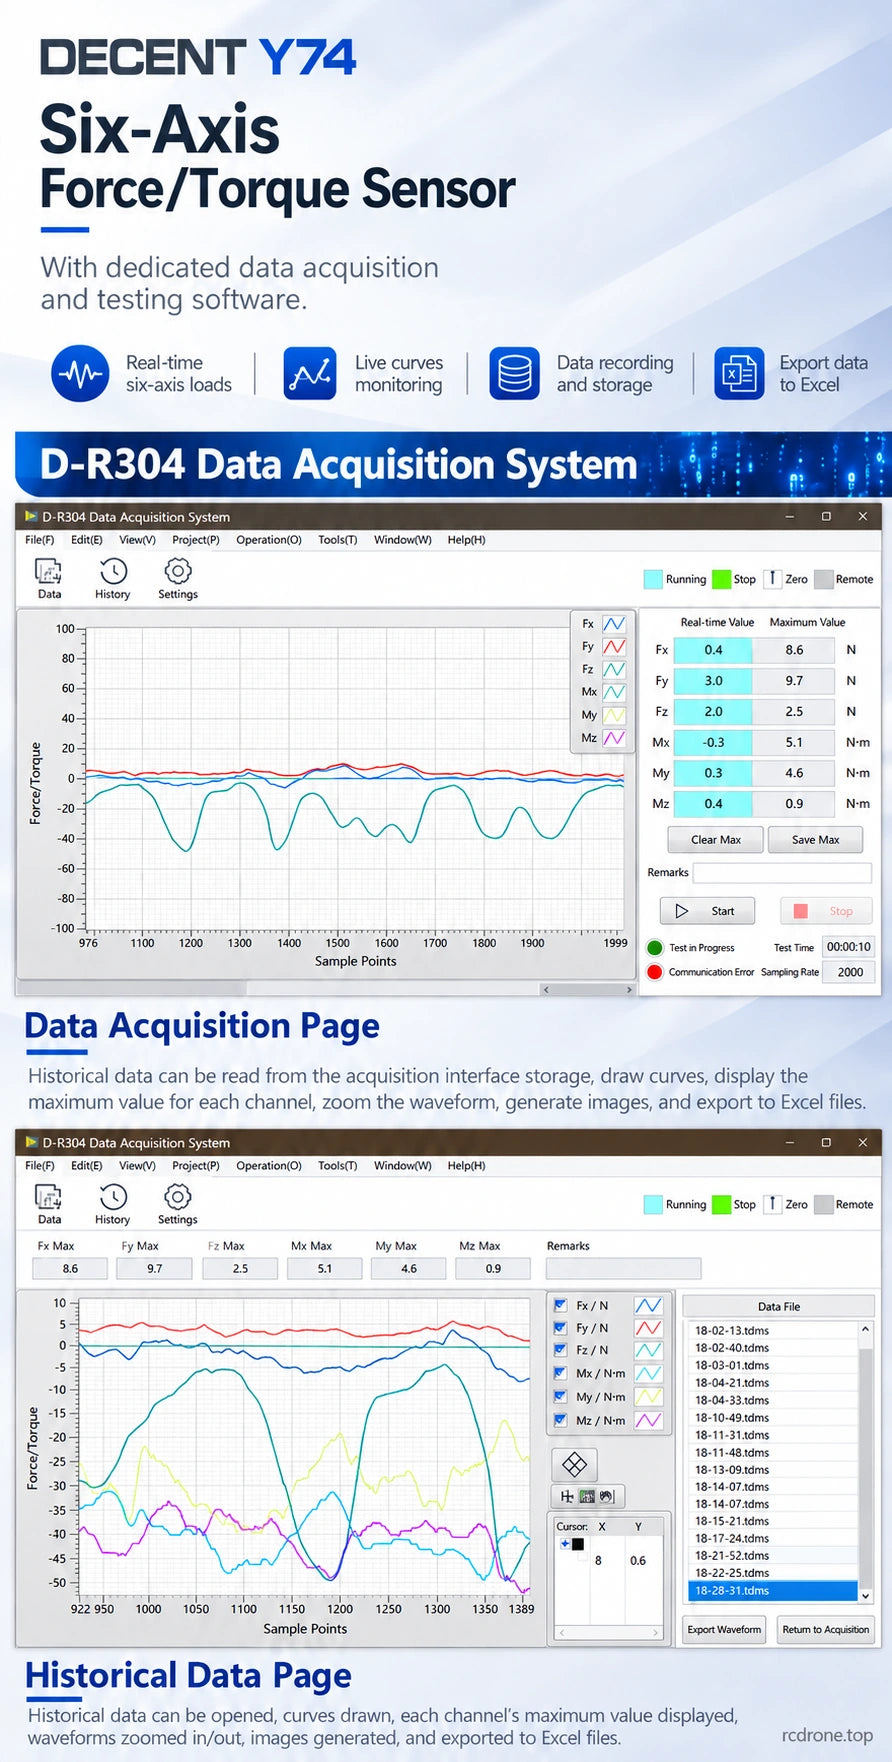Select the hand pan tool in graph palette

605,1496
